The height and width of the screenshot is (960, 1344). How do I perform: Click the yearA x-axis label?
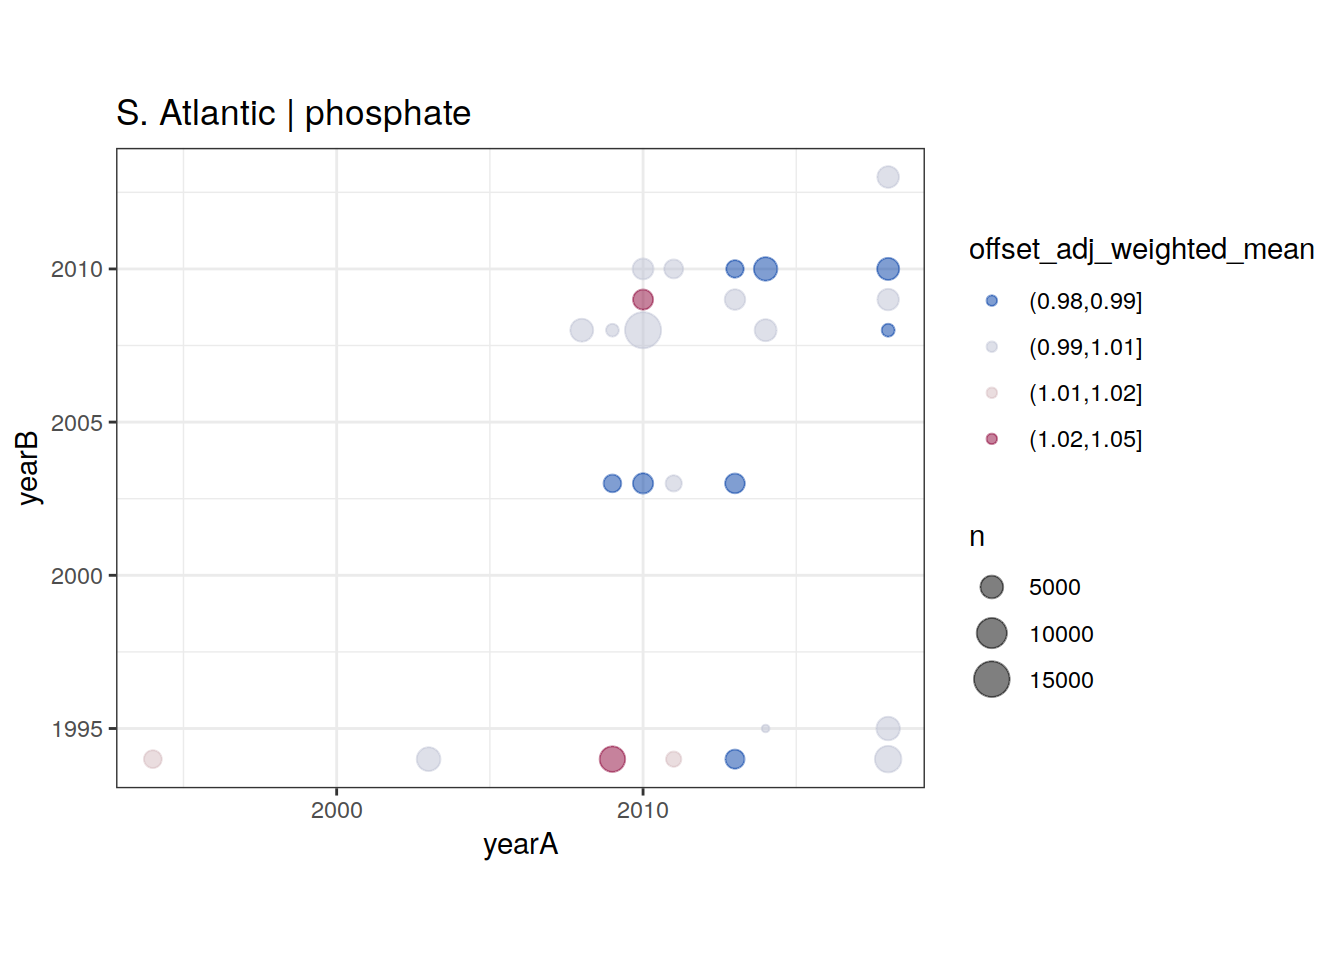pos(520,845)
